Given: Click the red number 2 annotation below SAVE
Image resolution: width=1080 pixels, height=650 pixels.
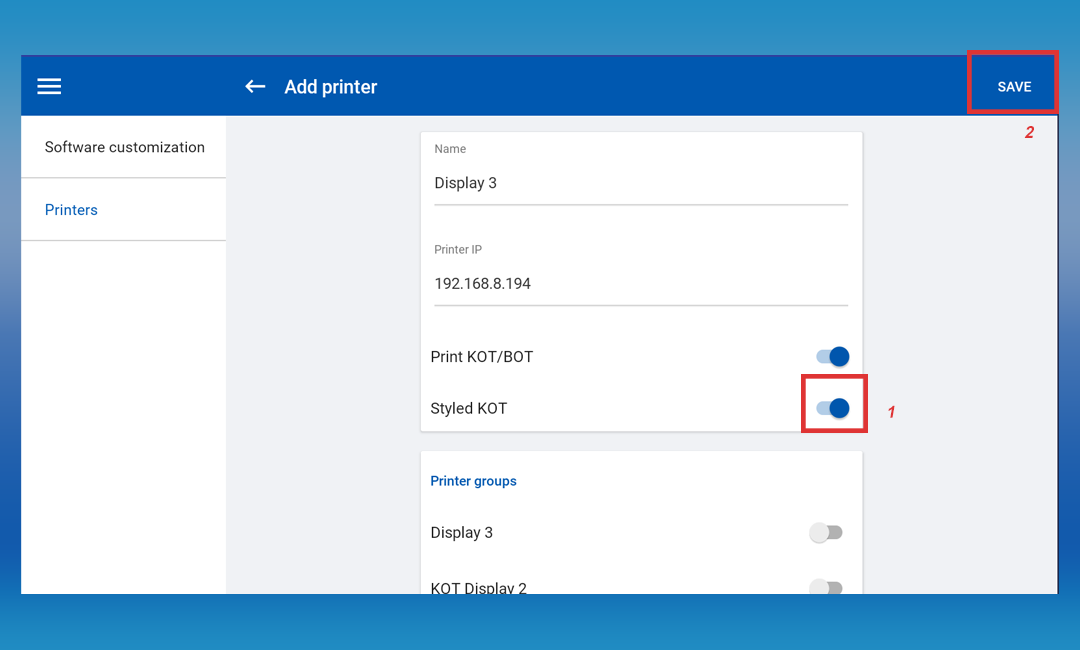Looking at the screenshot, I should [1028, 132].
